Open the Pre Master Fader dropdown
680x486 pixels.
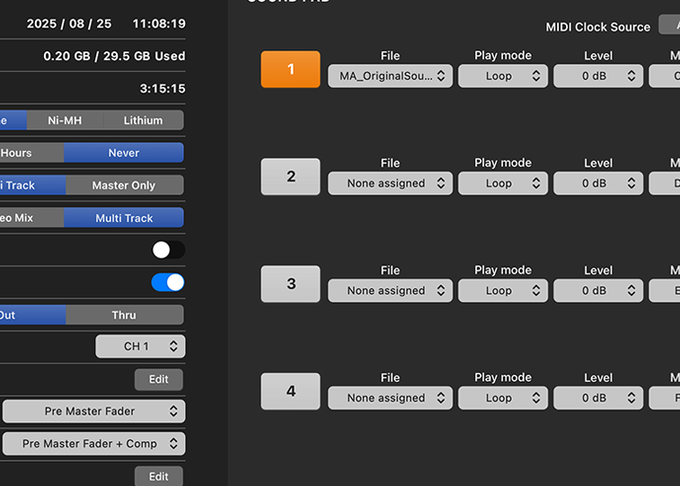tap(93, 411)
